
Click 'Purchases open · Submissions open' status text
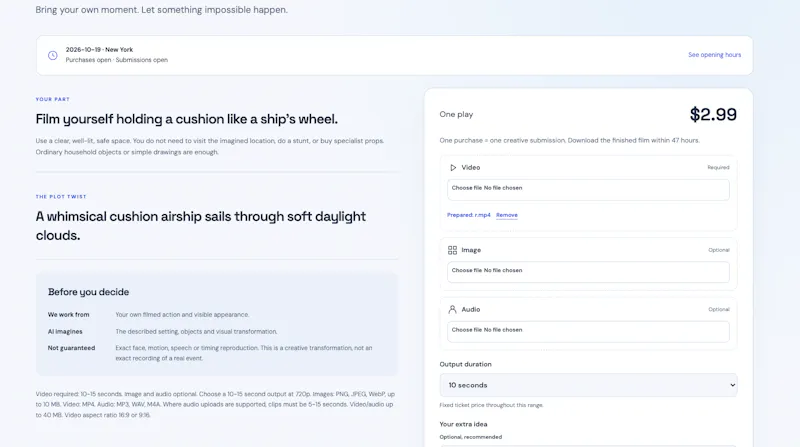pos(116,60)
